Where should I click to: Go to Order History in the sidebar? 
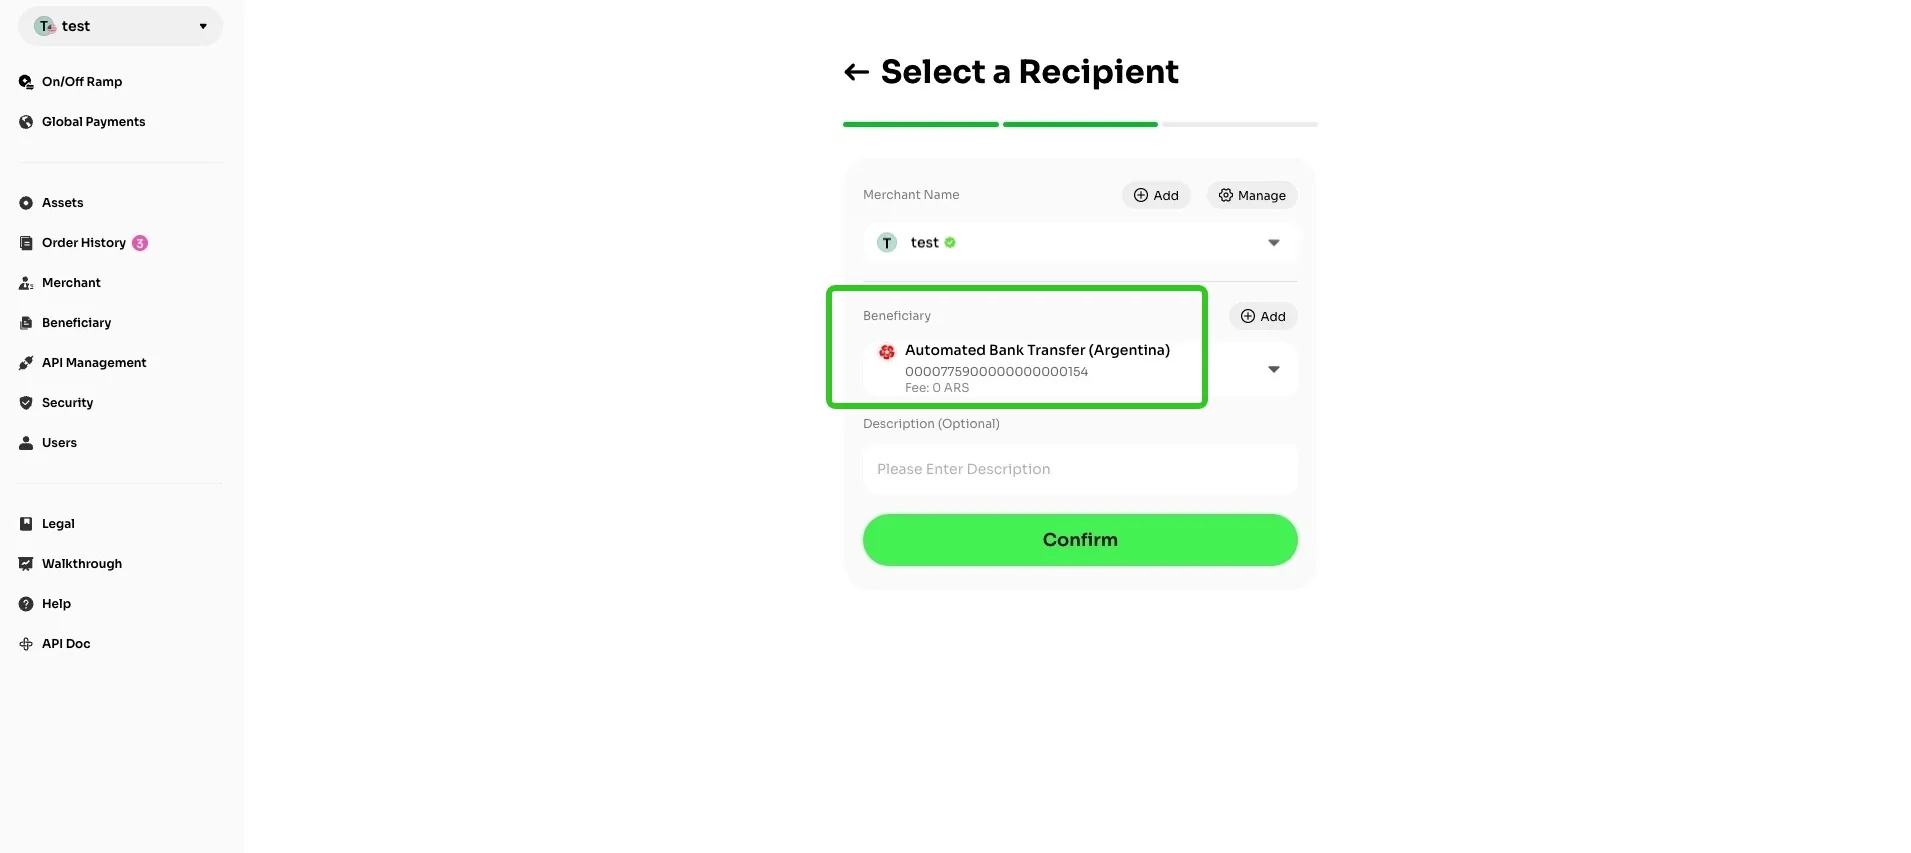[x=84, y=243]
